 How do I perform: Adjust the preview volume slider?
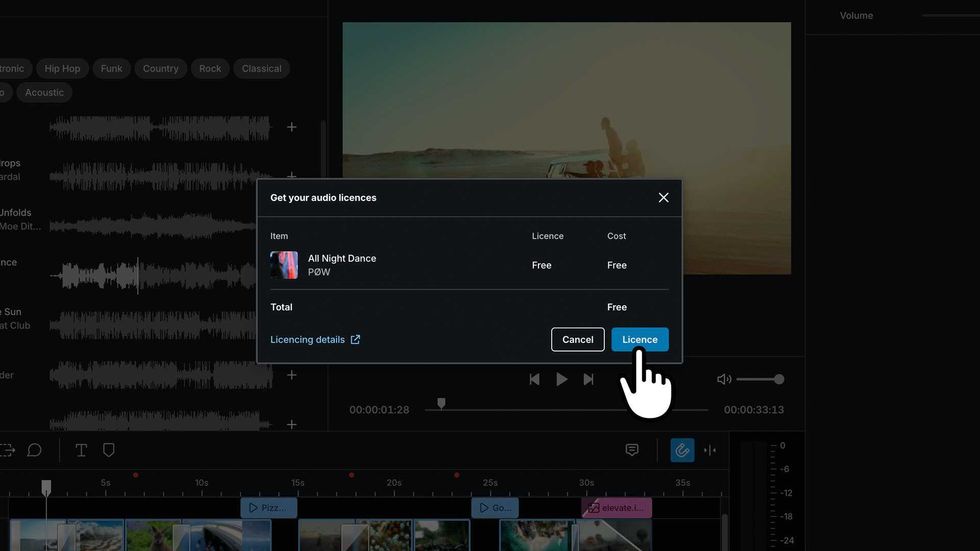coord(760,379)
